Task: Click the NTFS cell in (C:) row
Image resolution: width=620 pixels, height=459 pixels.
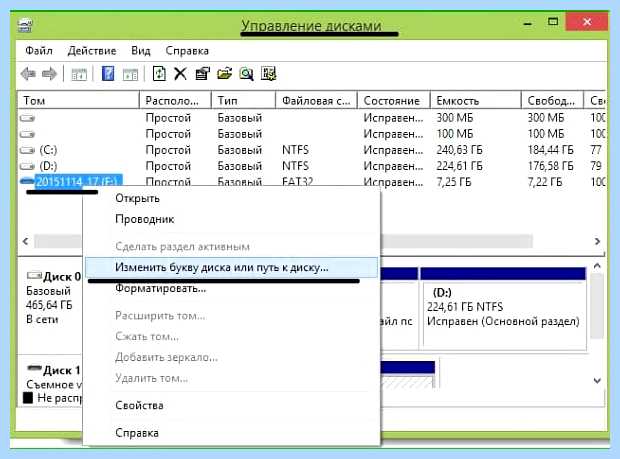Action: point(295,150)
